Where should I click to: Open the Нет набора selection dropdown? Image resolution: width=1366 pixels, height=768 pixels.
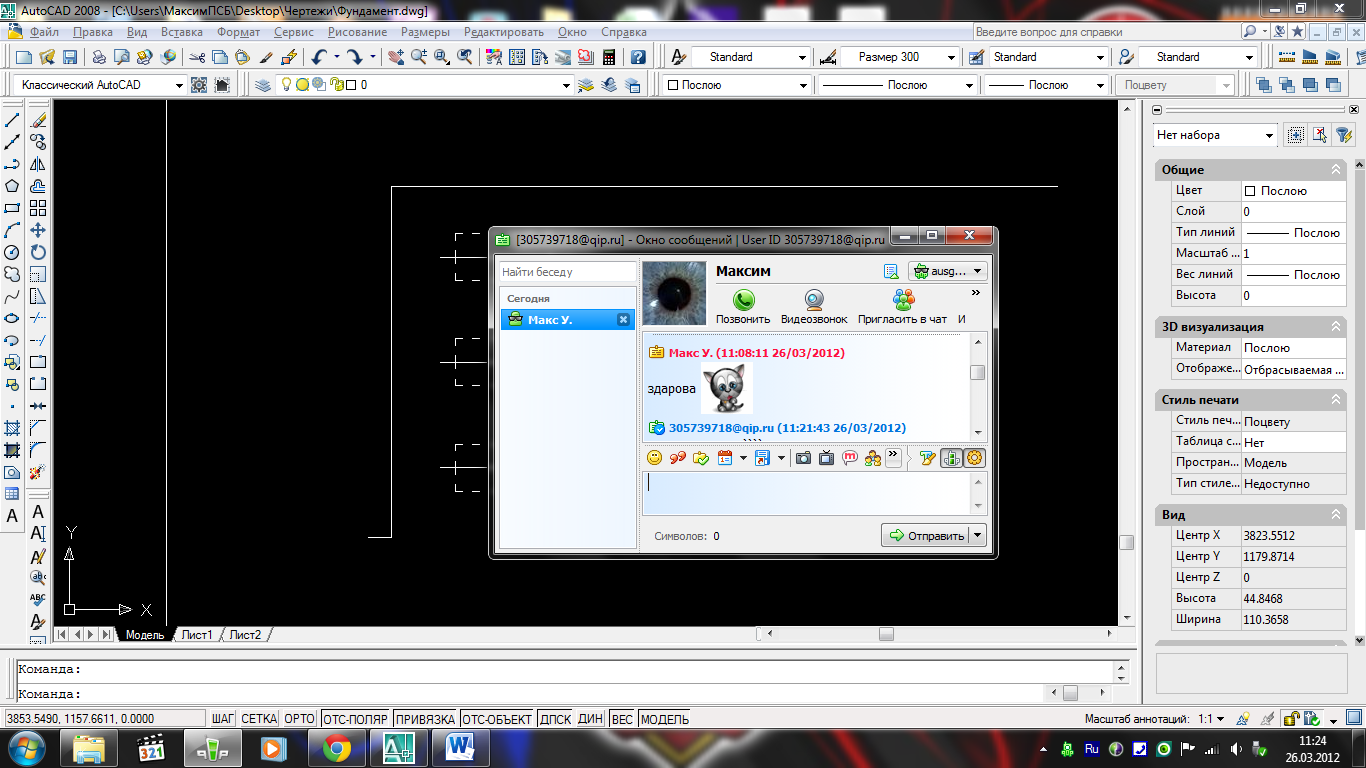(x=1269, y=135)
